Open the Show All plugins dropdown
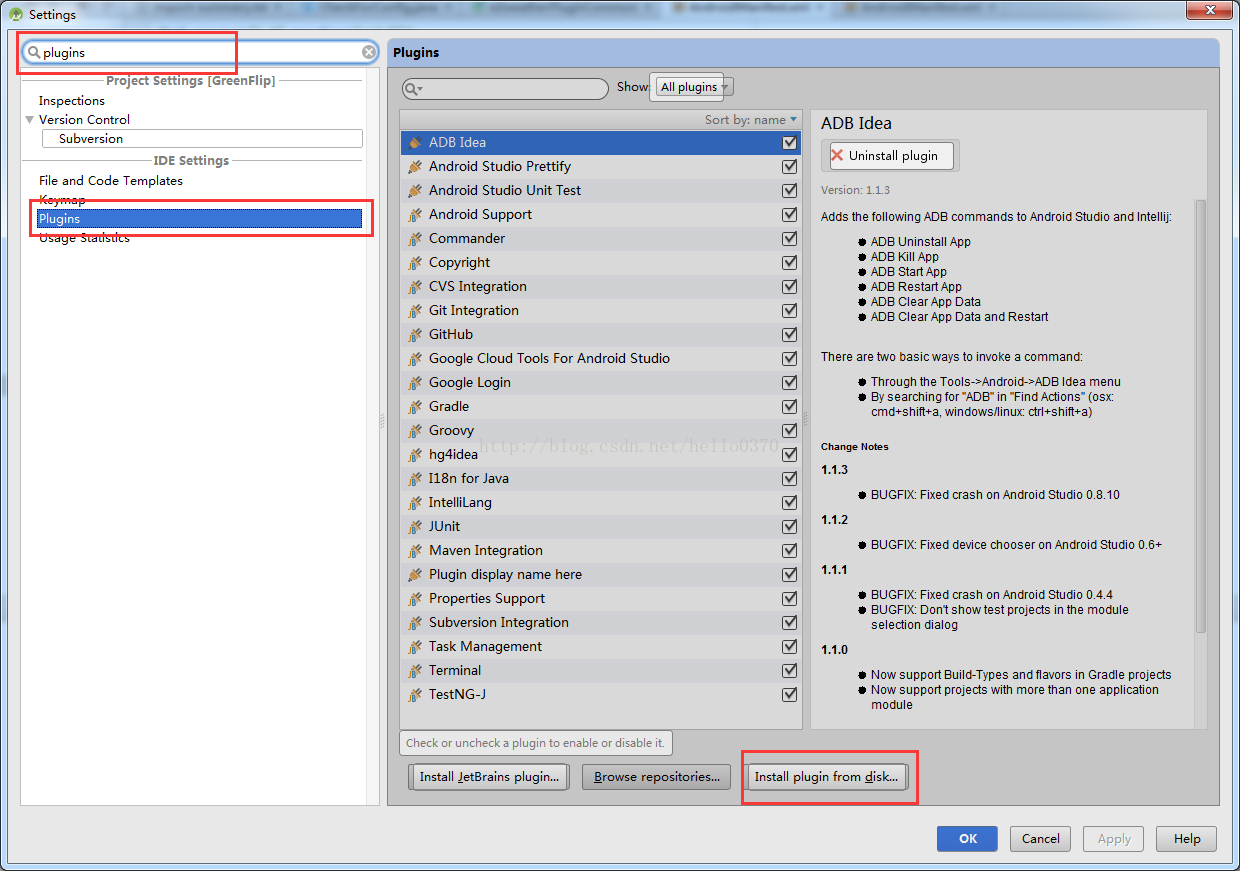The width and height of the screenshot is (1240, 871). tap(693, 87)
